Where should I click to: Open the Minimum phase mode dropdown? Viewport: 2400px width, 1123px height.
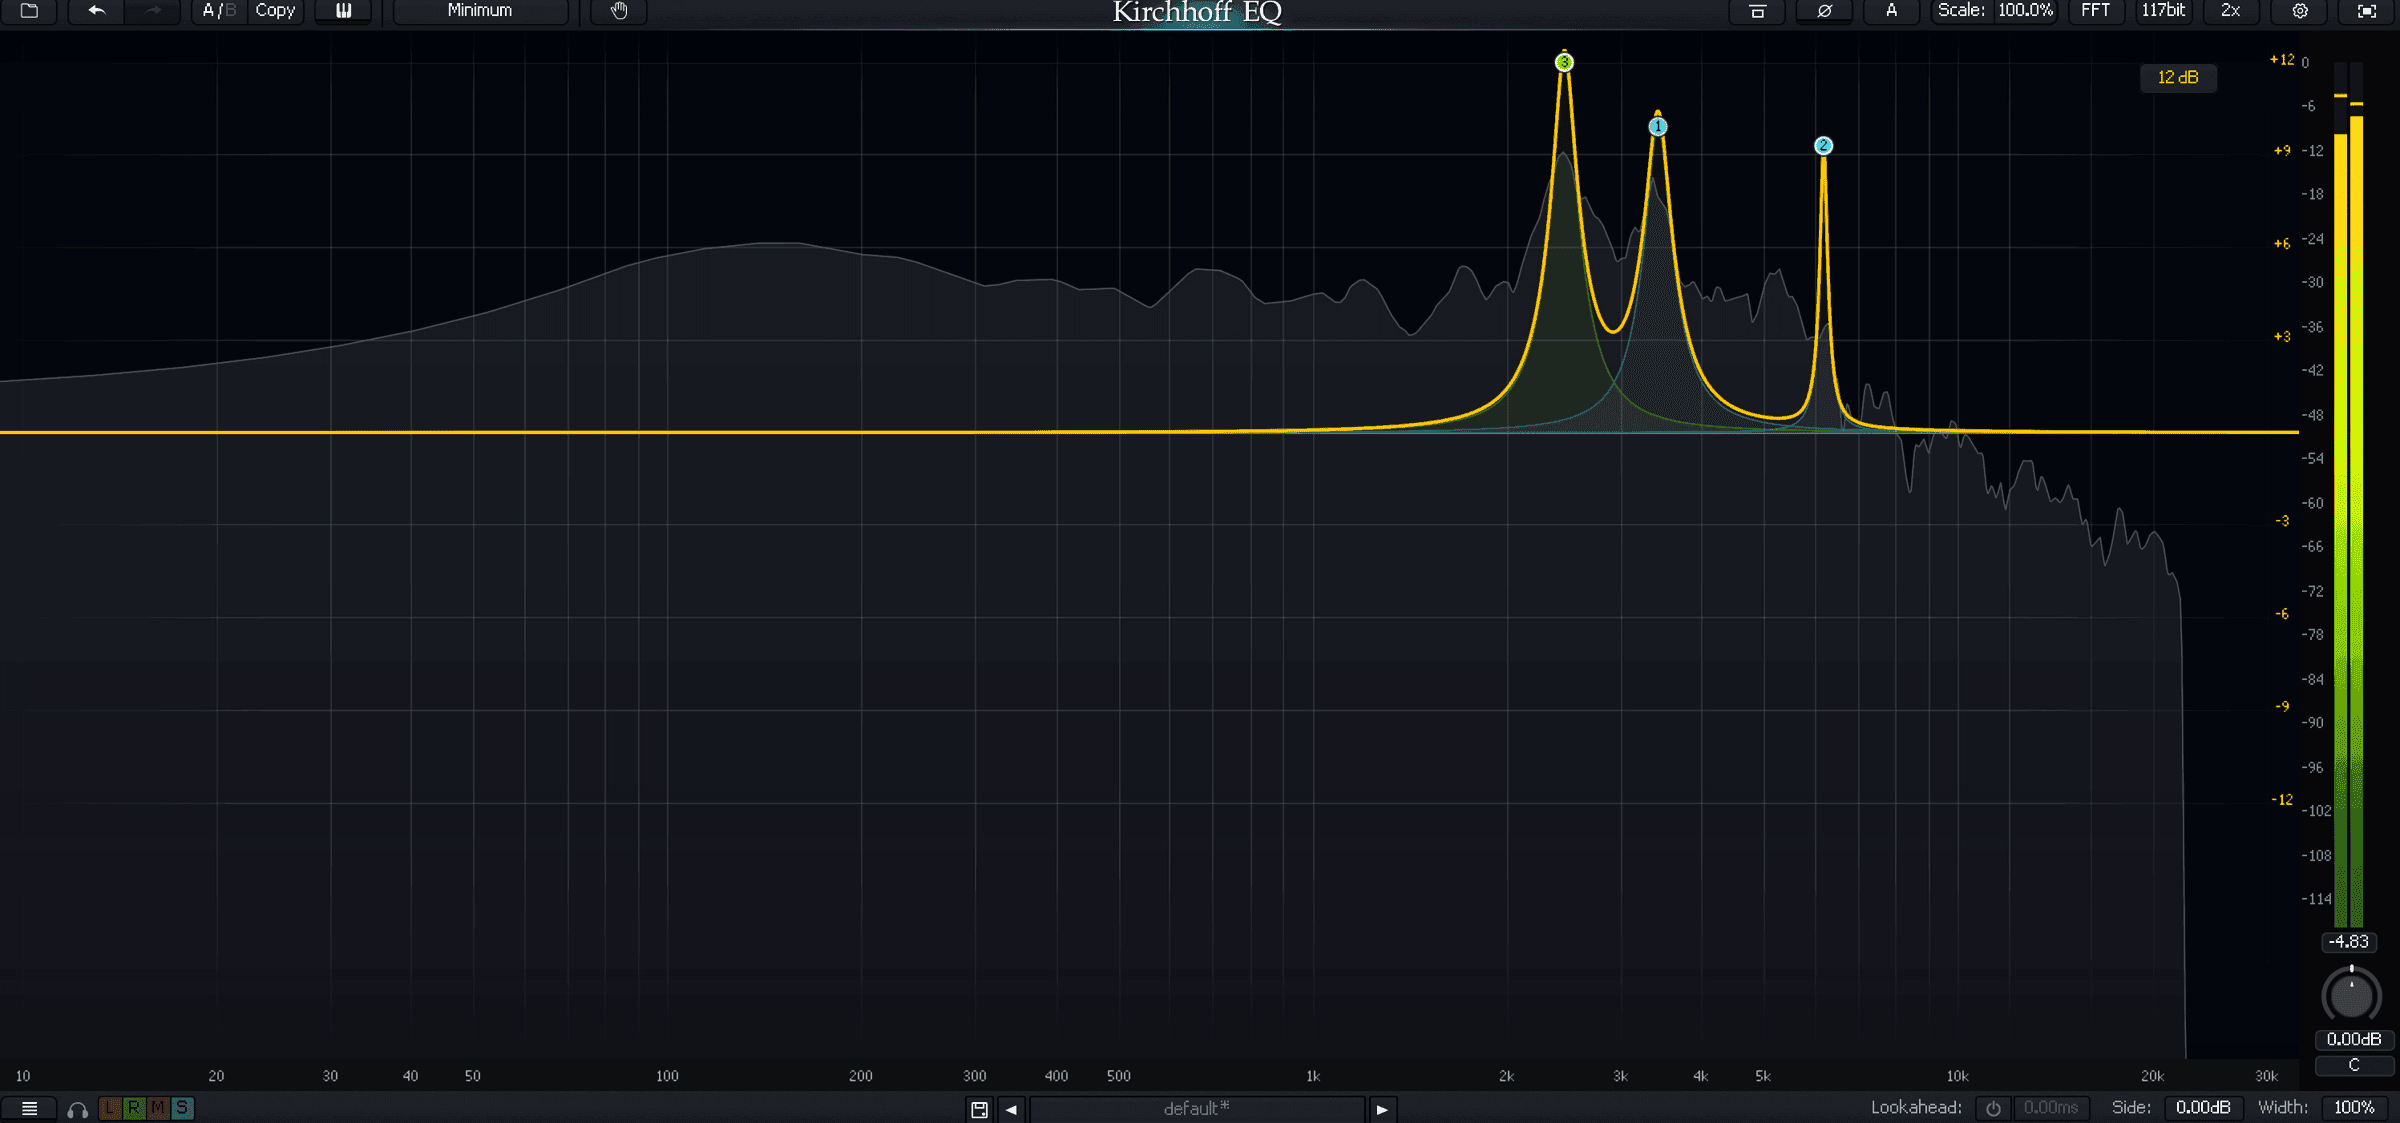480,11
